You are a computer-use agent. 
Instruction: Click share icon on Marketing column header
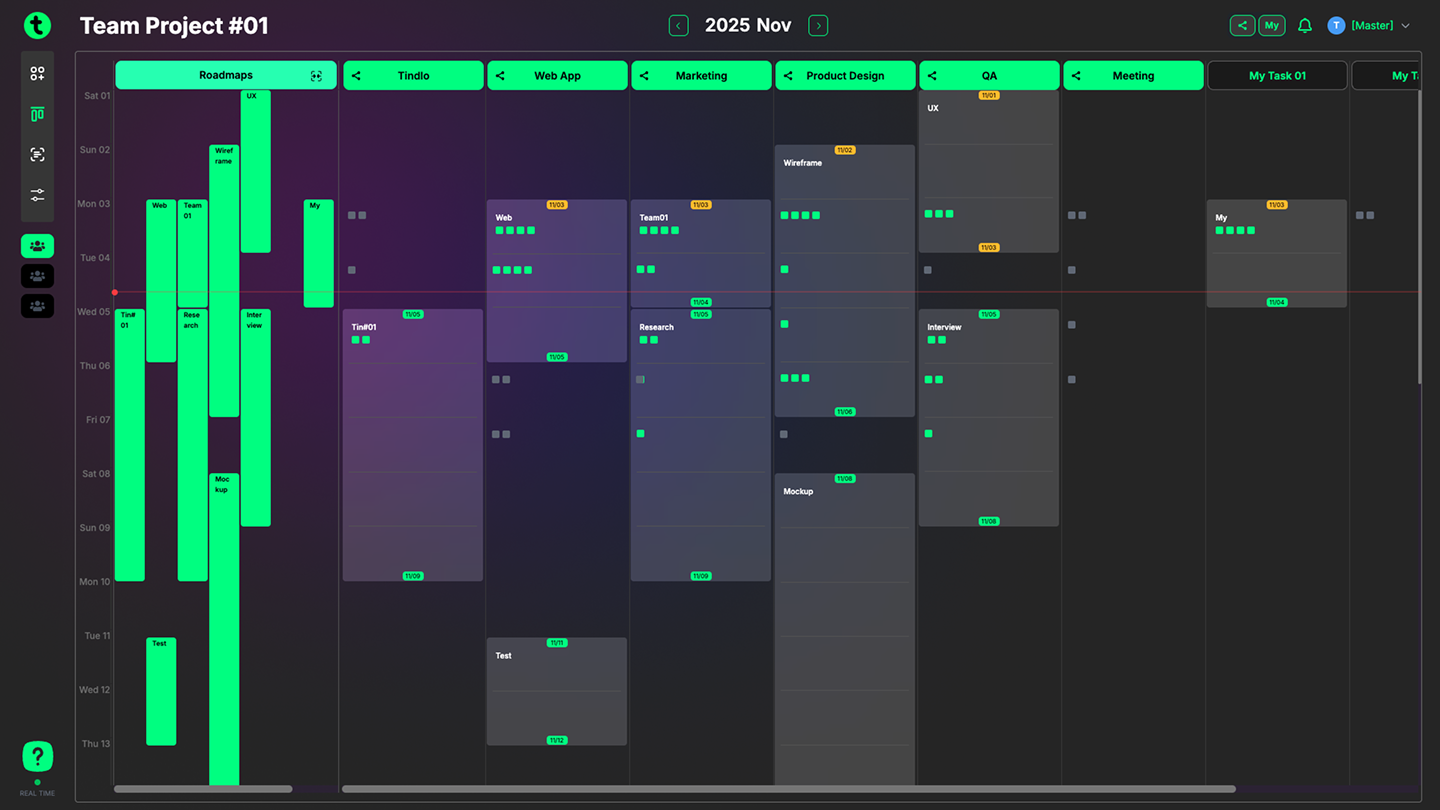644,76
